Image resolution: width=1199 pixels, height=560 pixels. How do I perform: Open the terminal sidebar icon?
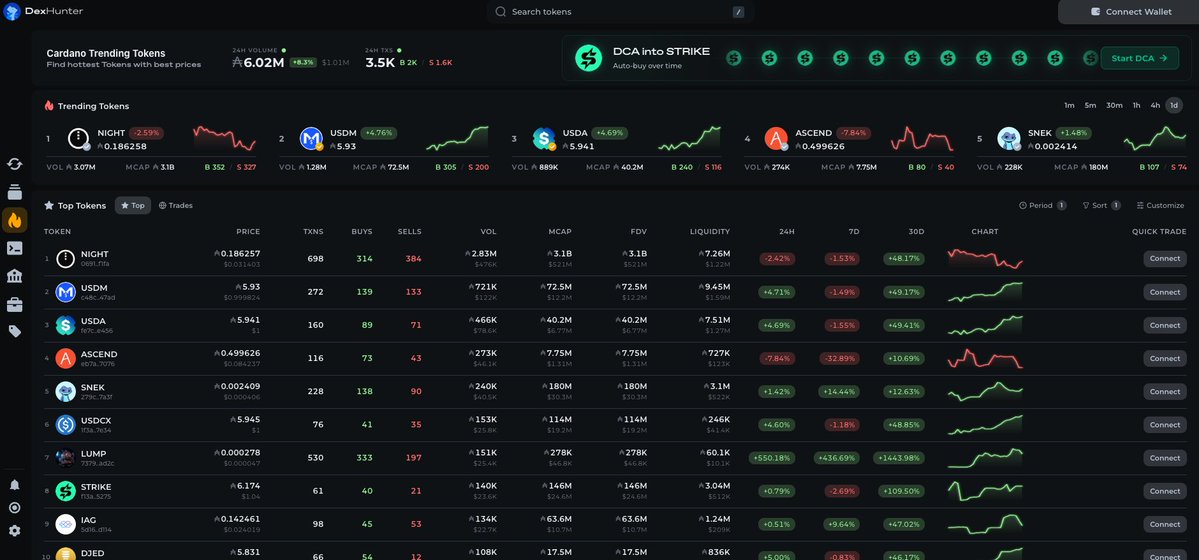(15, 248)
